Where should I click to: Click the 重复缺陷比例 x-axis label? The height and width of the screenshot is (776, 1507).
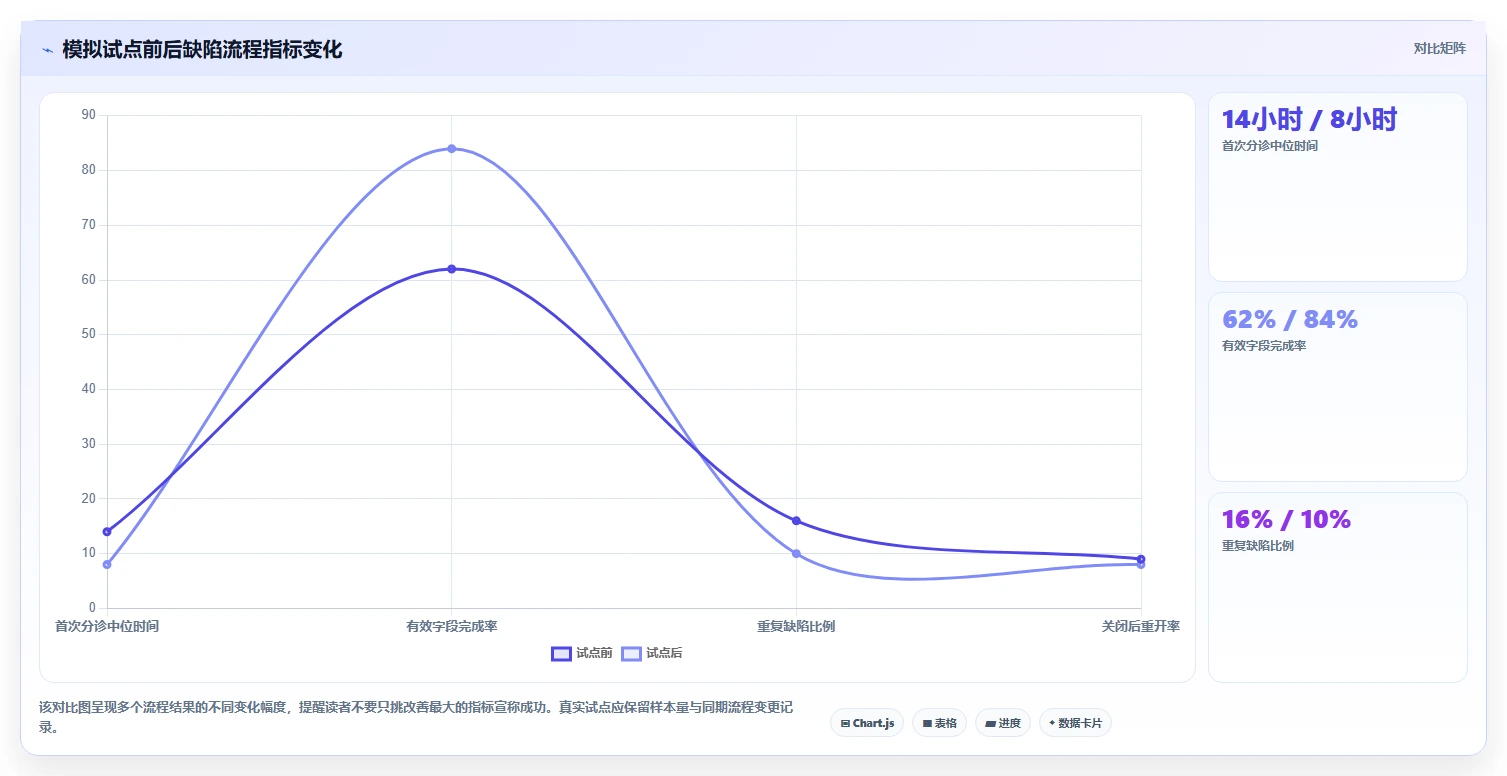tap(796, 626)
